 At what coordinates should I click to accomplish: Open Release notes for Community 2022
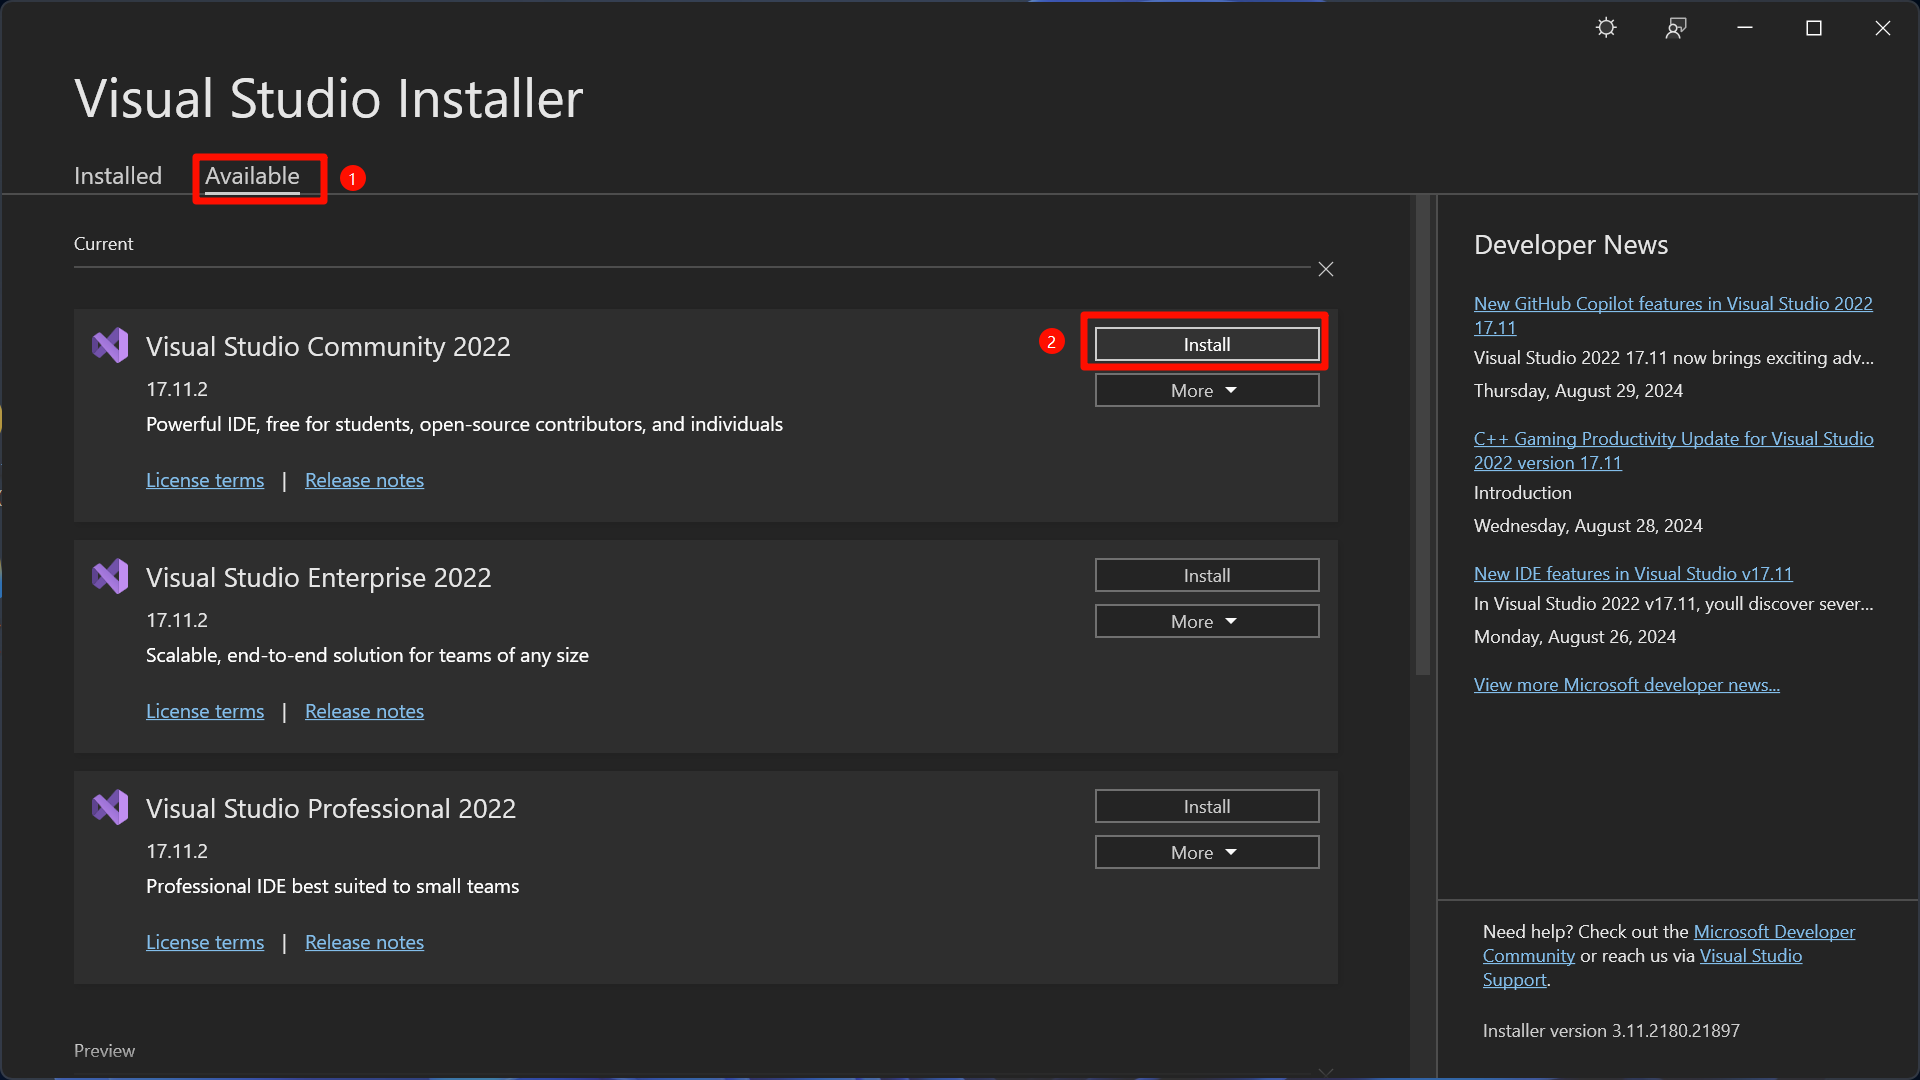(364, 480)
